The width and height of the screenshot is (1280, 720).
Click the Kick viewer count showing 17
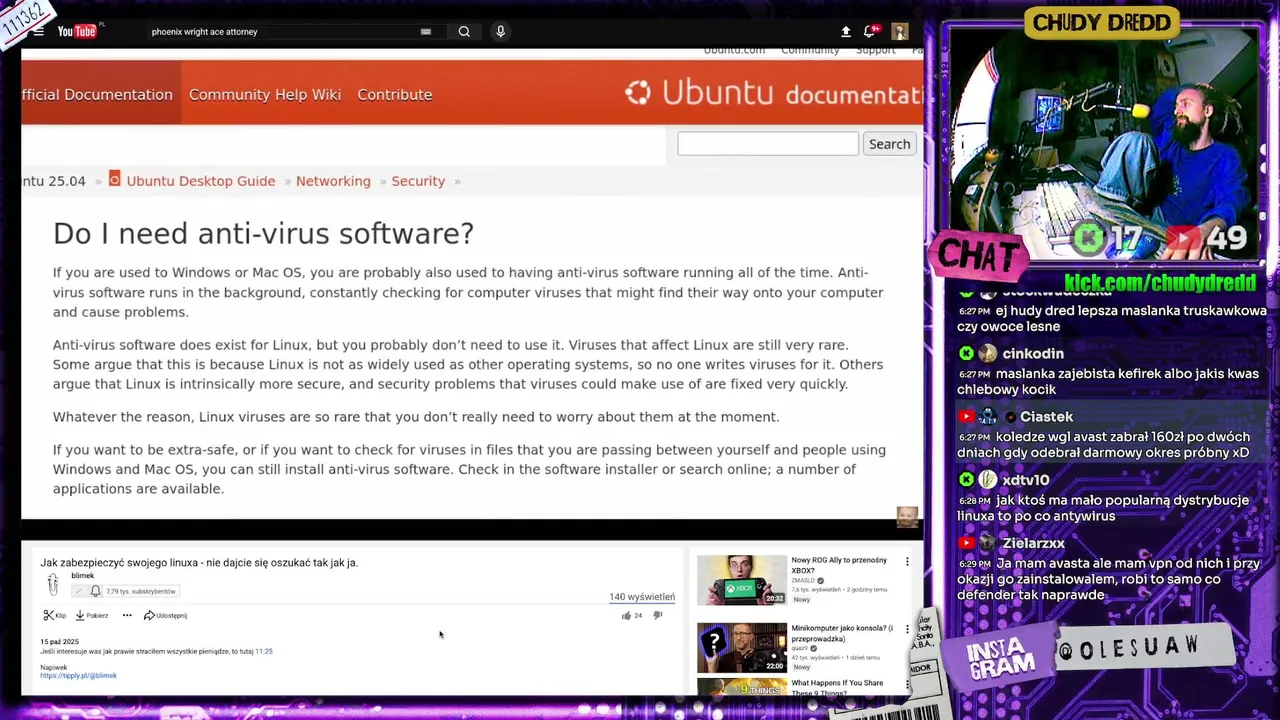[x=1109, y=239]
